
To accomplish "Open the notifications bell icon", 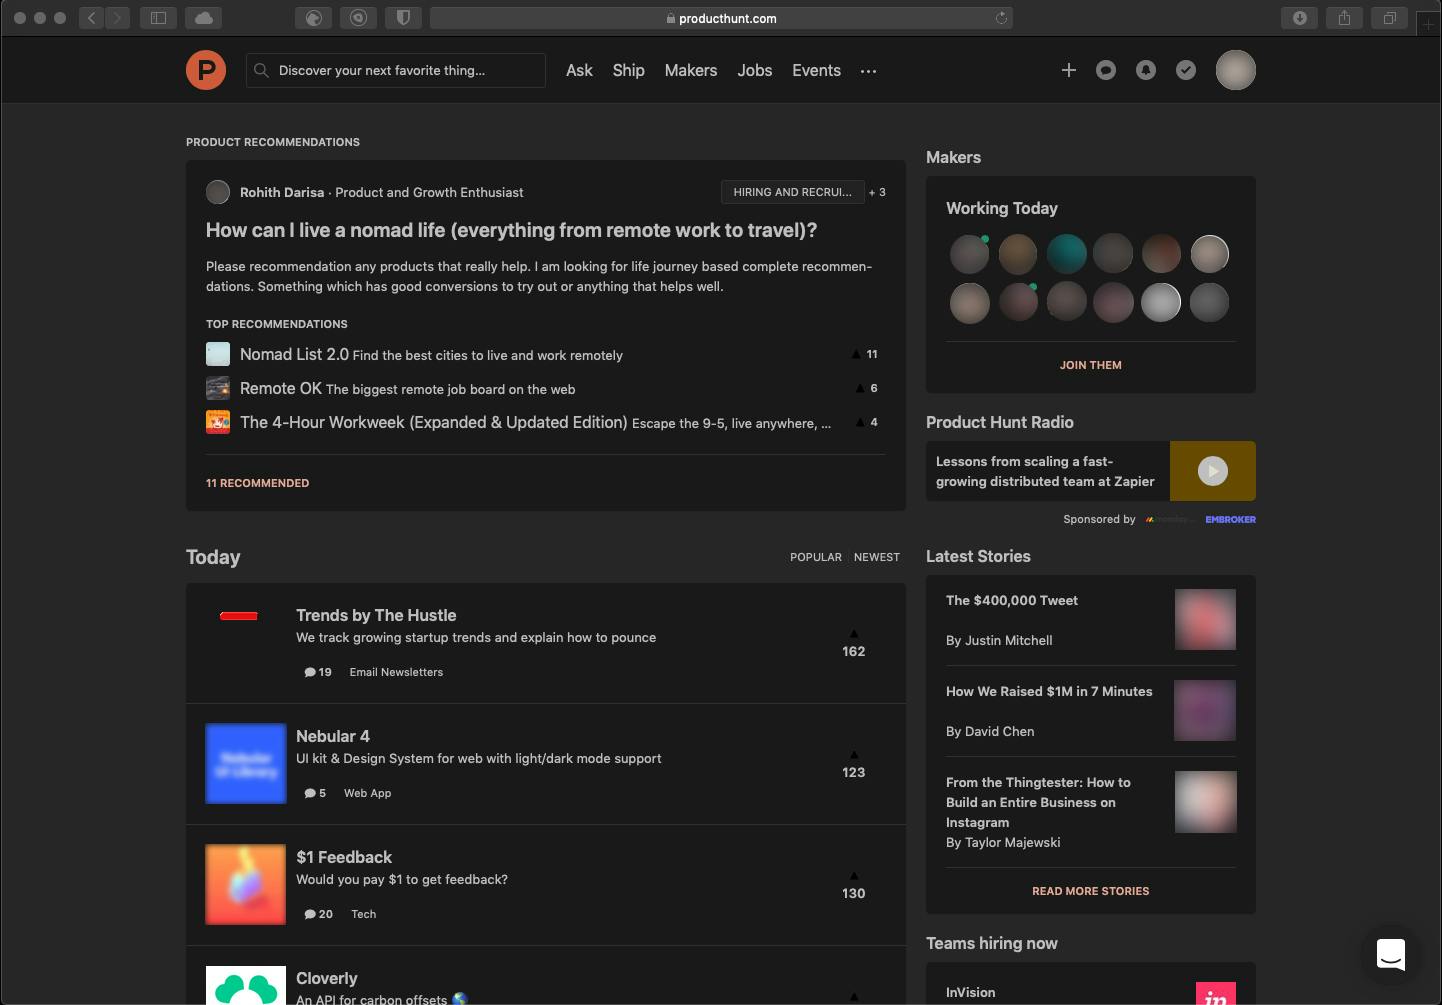I will [1146, 70].
